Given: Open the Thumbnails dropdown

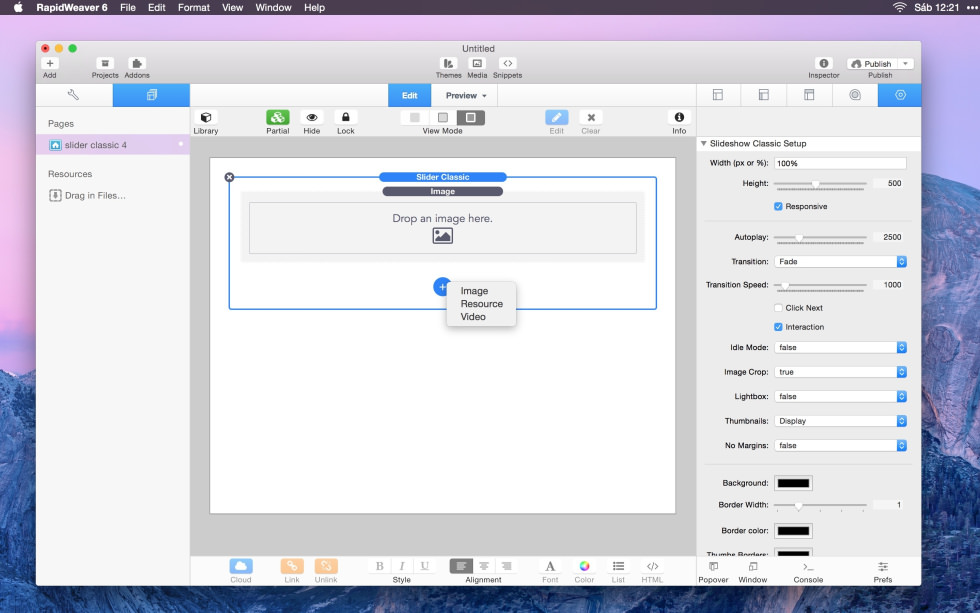Looking at the screenshot, I should tap(840, 421).
